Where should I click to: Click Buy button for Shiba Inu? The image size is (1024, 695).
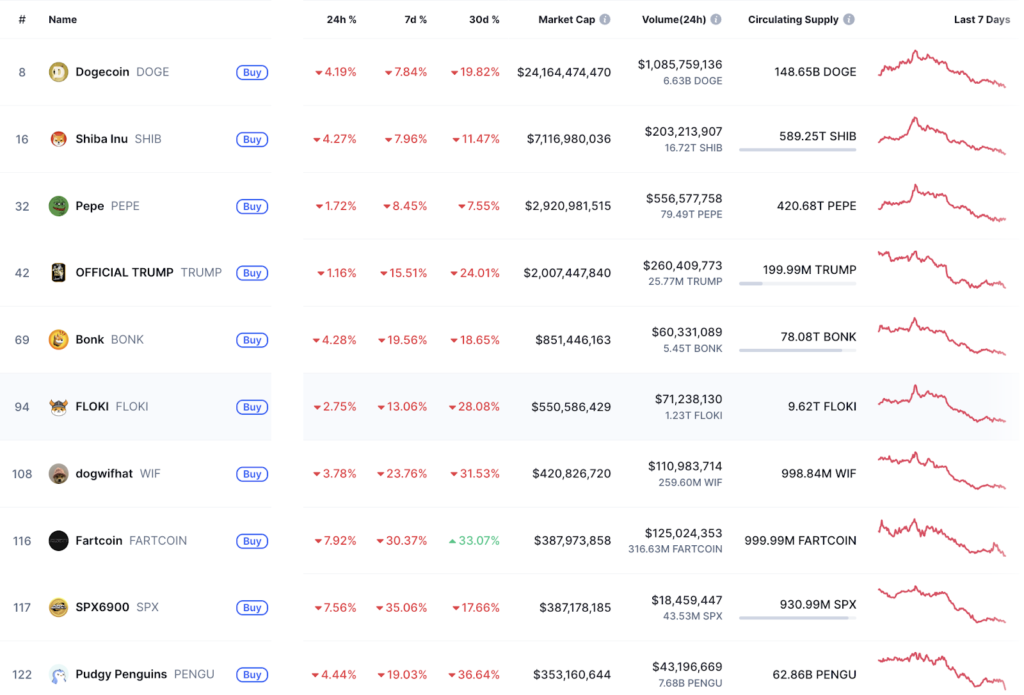(252, 139)
